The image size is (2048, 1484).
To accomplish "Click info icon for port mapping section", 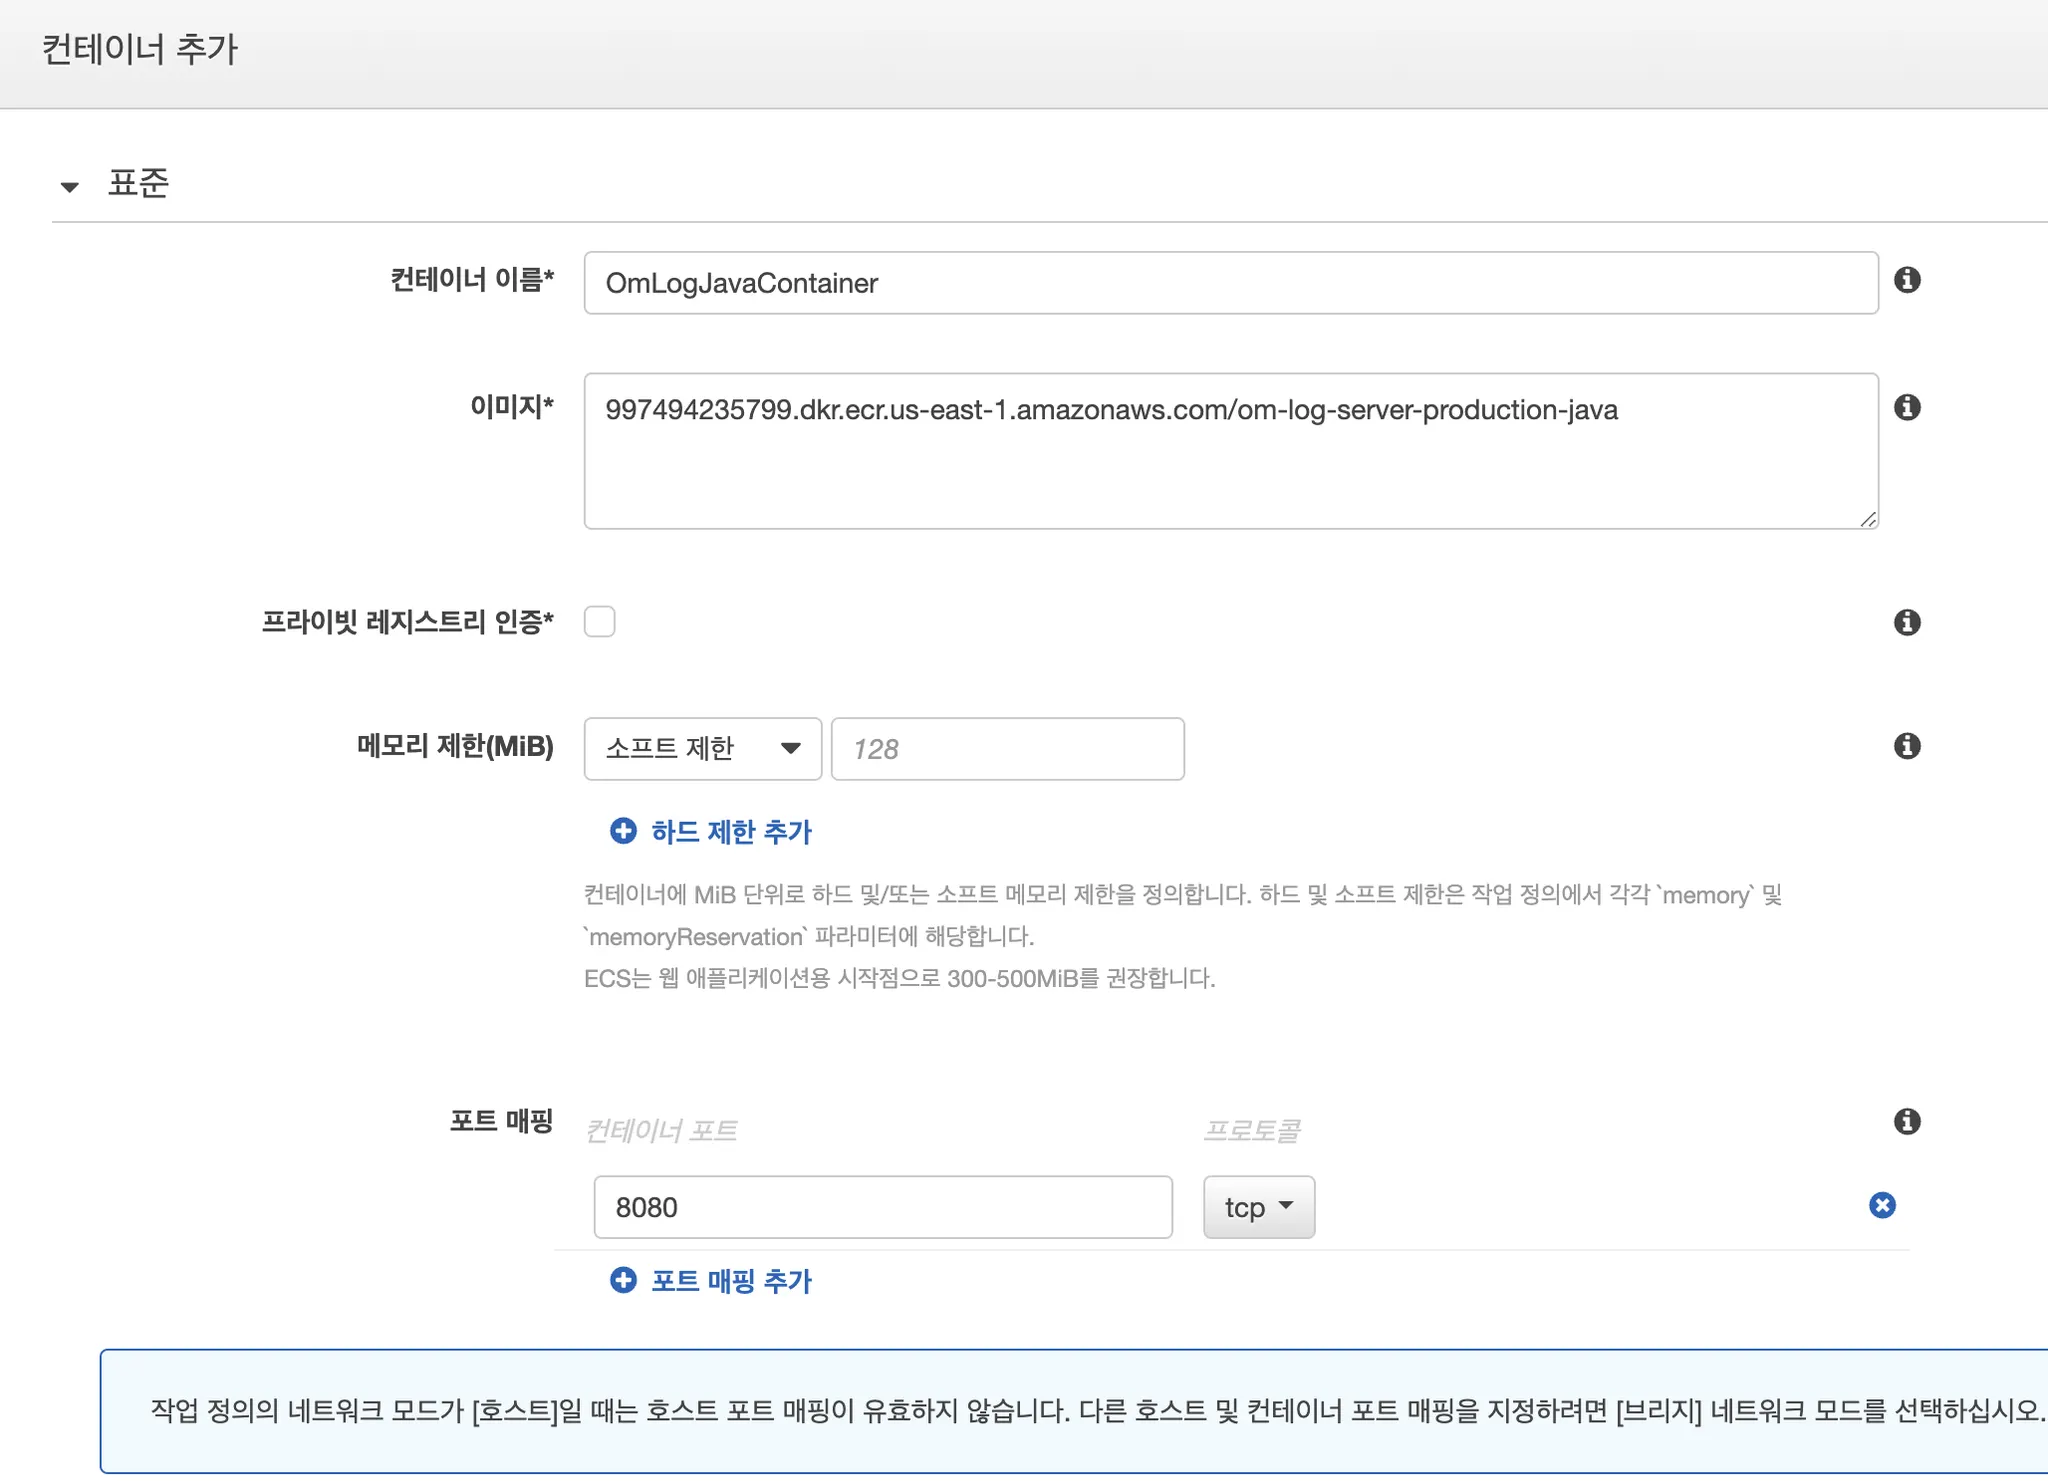I will [x=1907, y=1121].
